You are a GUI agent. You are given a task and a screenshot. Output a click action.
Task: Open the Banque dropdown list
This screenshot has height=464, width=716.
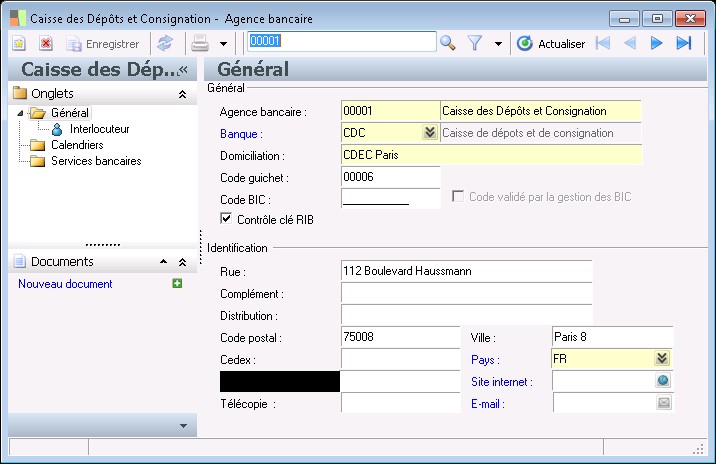click(x=429, y=133)
